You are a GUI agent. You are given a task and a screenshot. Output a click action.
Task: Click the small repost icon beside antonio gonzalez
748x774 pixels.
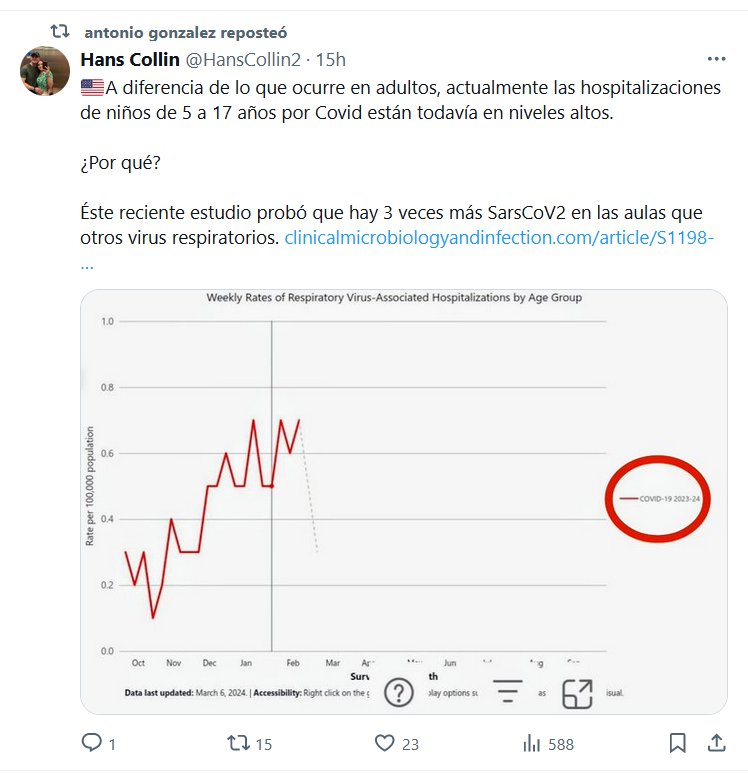click(x=60, y=31)
